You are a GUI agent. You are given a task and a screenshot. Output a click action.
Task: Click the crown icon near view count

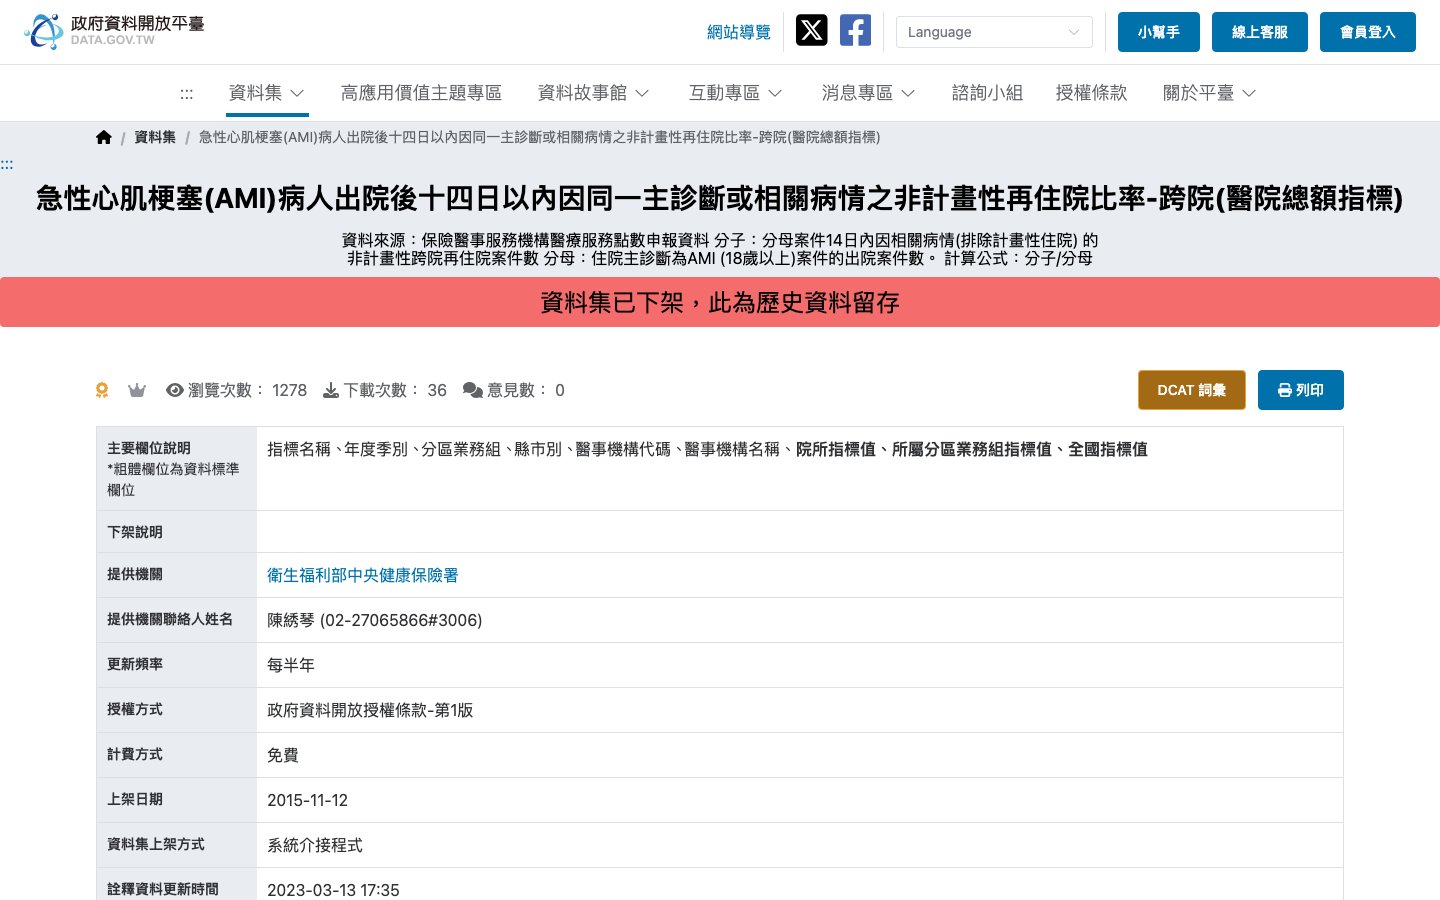point(137,390)
